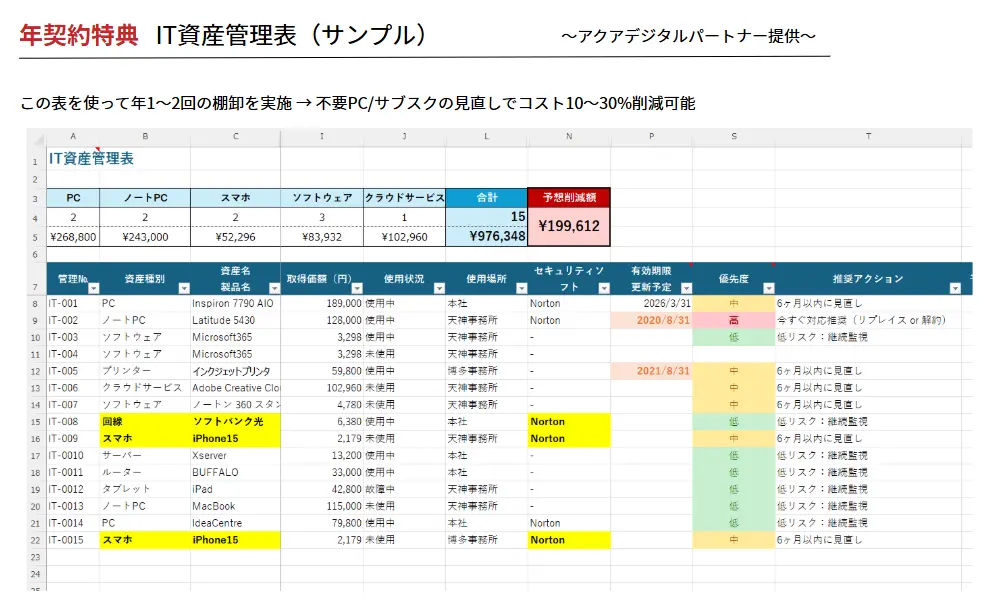Open the 資産種別 filter dropdown

pyautogui.click(x=182, y=288)
